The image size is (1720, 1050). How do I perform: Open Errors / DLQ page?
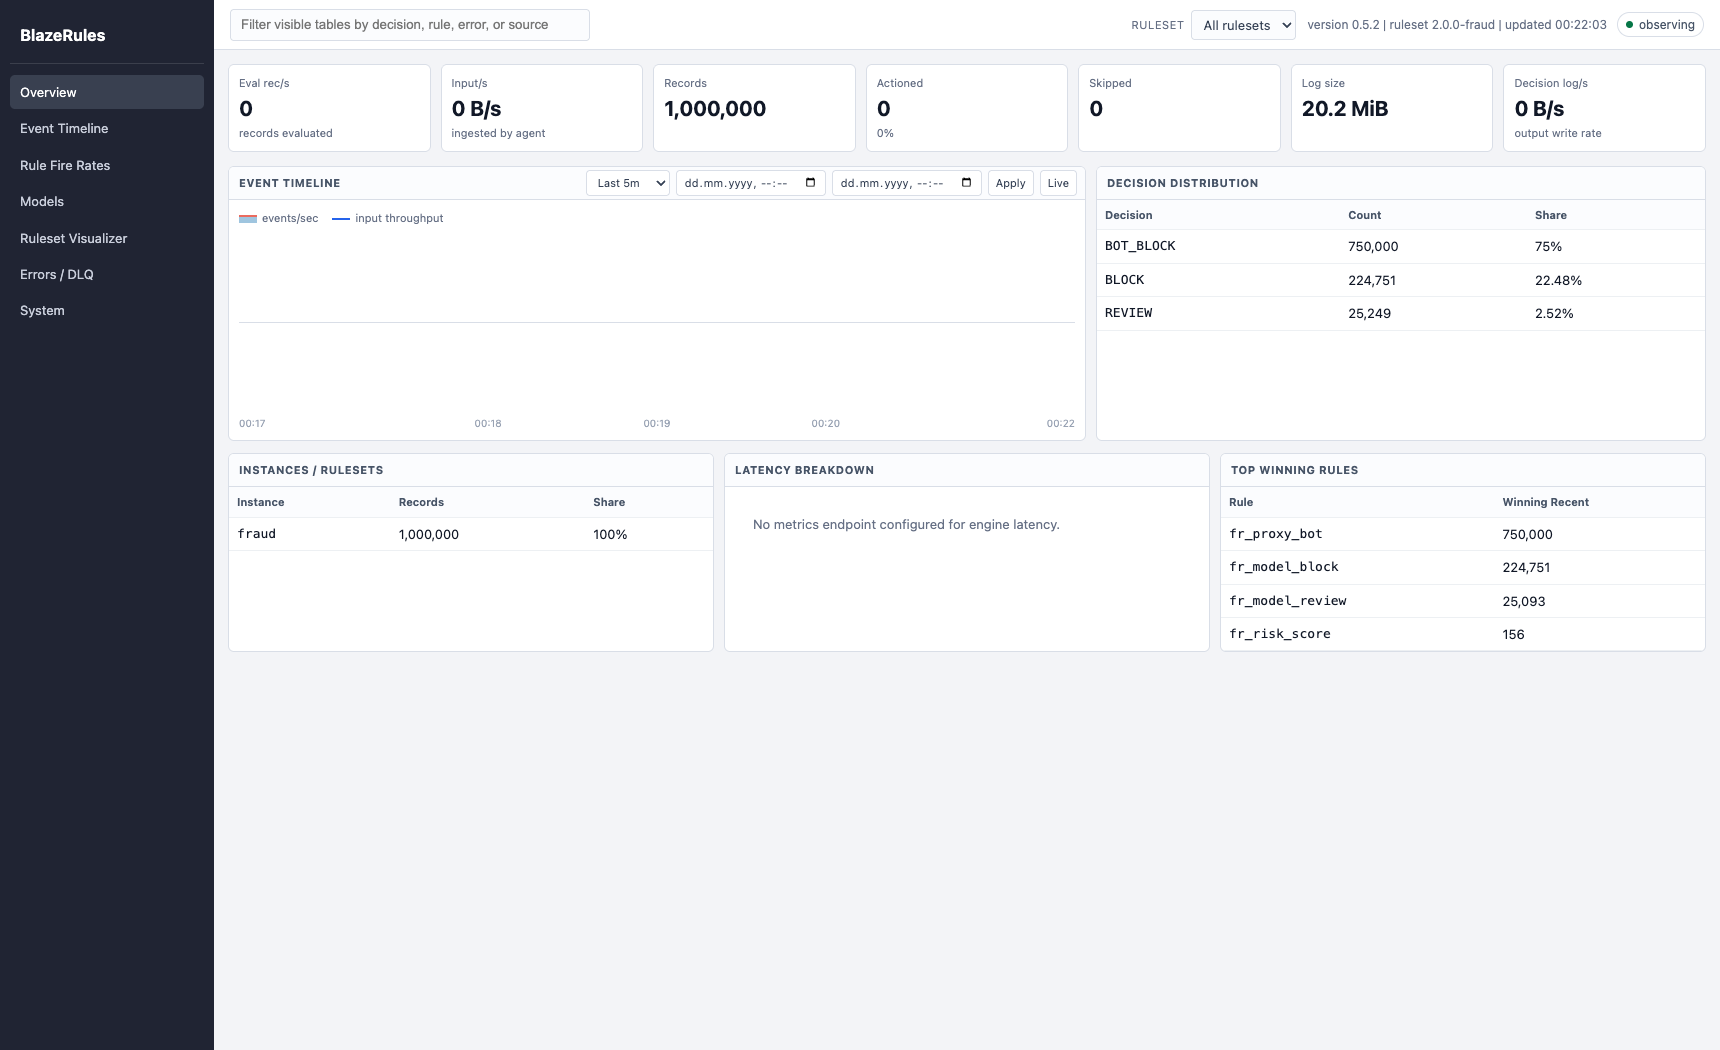click(107, 274)
